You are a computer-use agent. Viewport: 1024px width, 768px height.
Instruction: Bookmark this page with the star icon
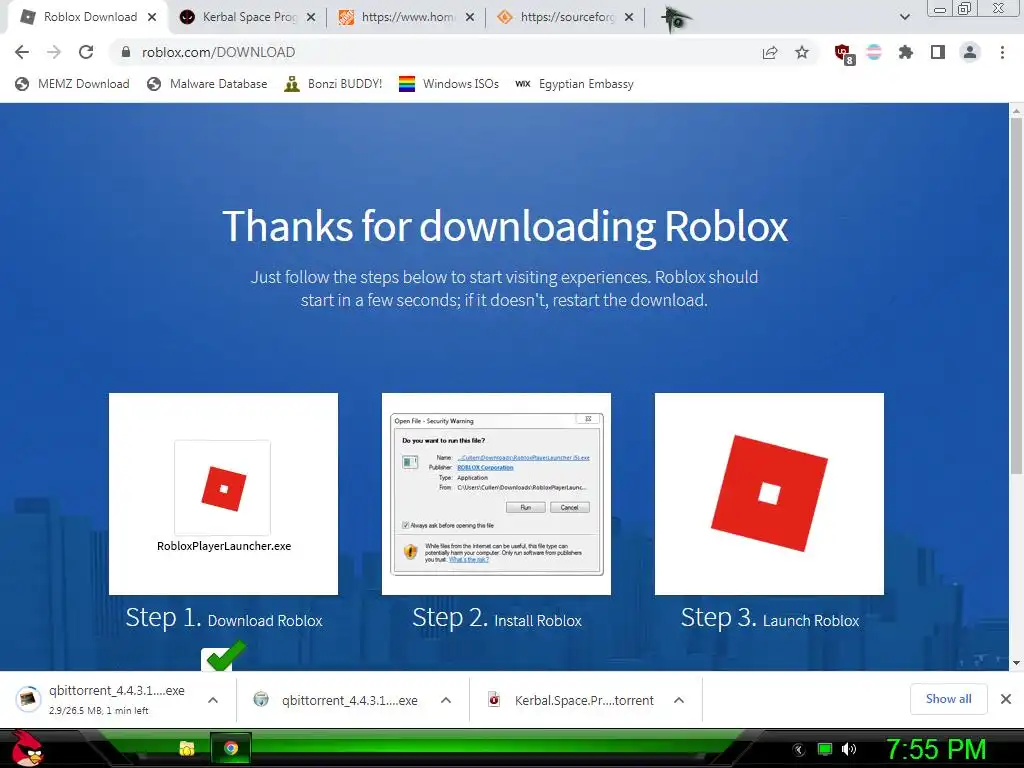802,52
